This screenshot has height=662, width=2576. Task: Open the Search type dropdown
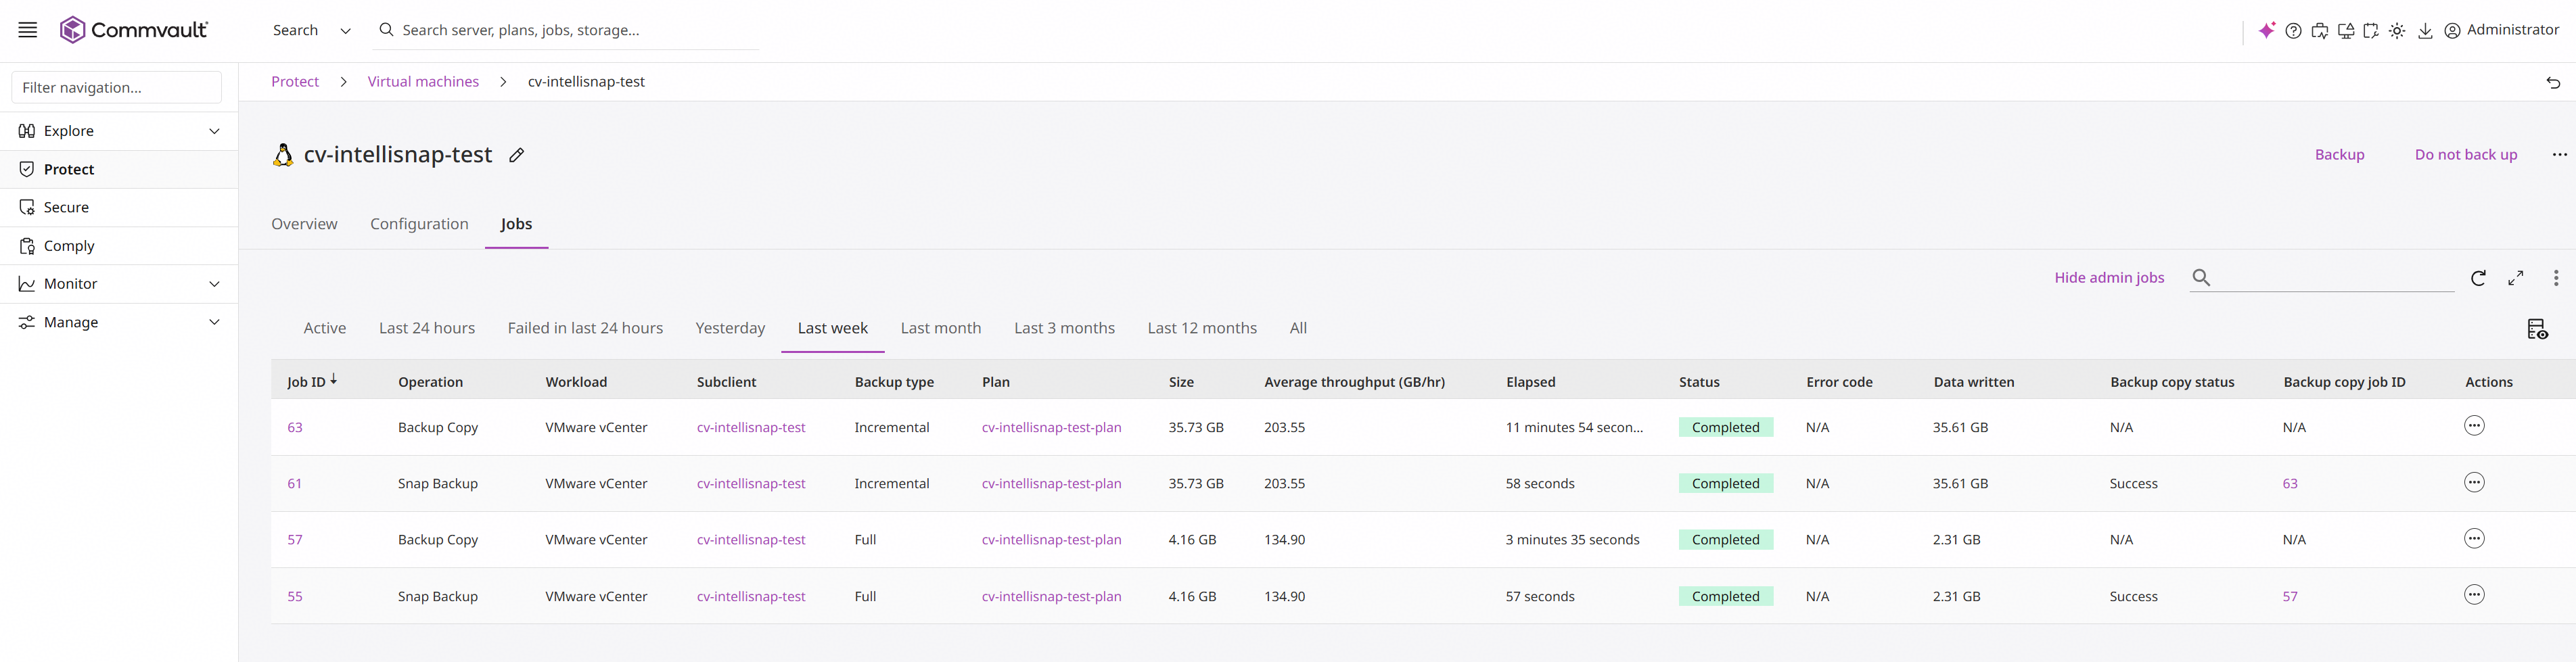312,31
